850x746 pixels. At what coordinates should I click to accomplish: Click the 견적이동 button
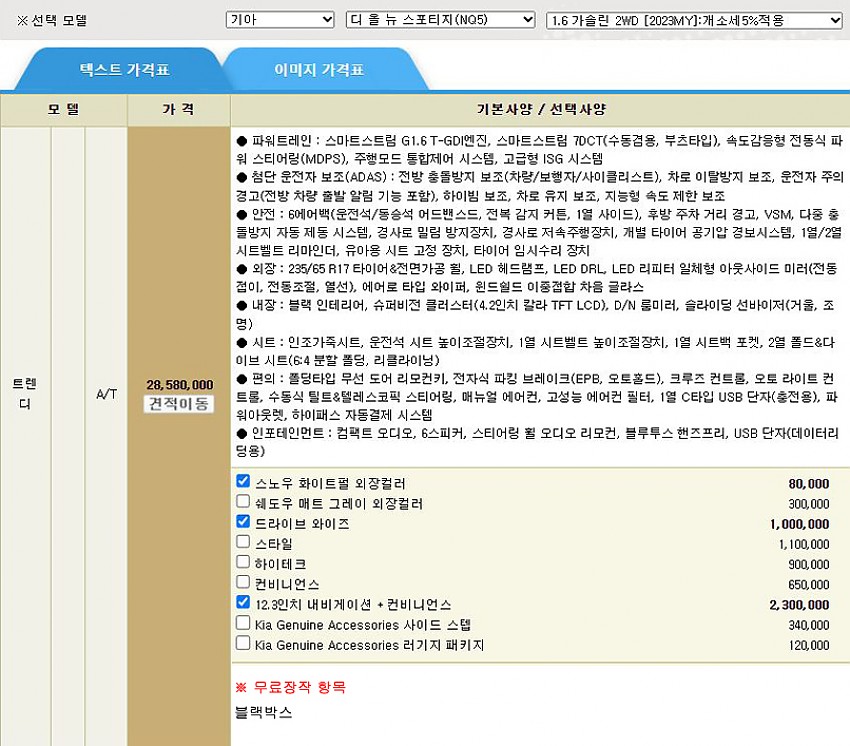point(179,404)
